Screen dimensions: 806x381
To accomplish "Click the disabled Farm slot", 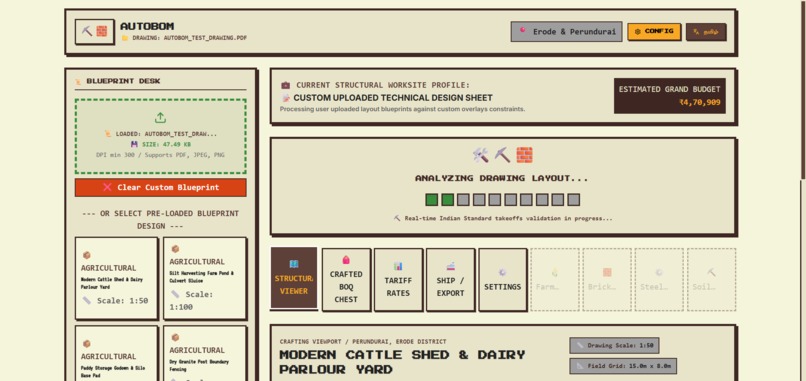I will pyautogui.click(x=555, y=280).
